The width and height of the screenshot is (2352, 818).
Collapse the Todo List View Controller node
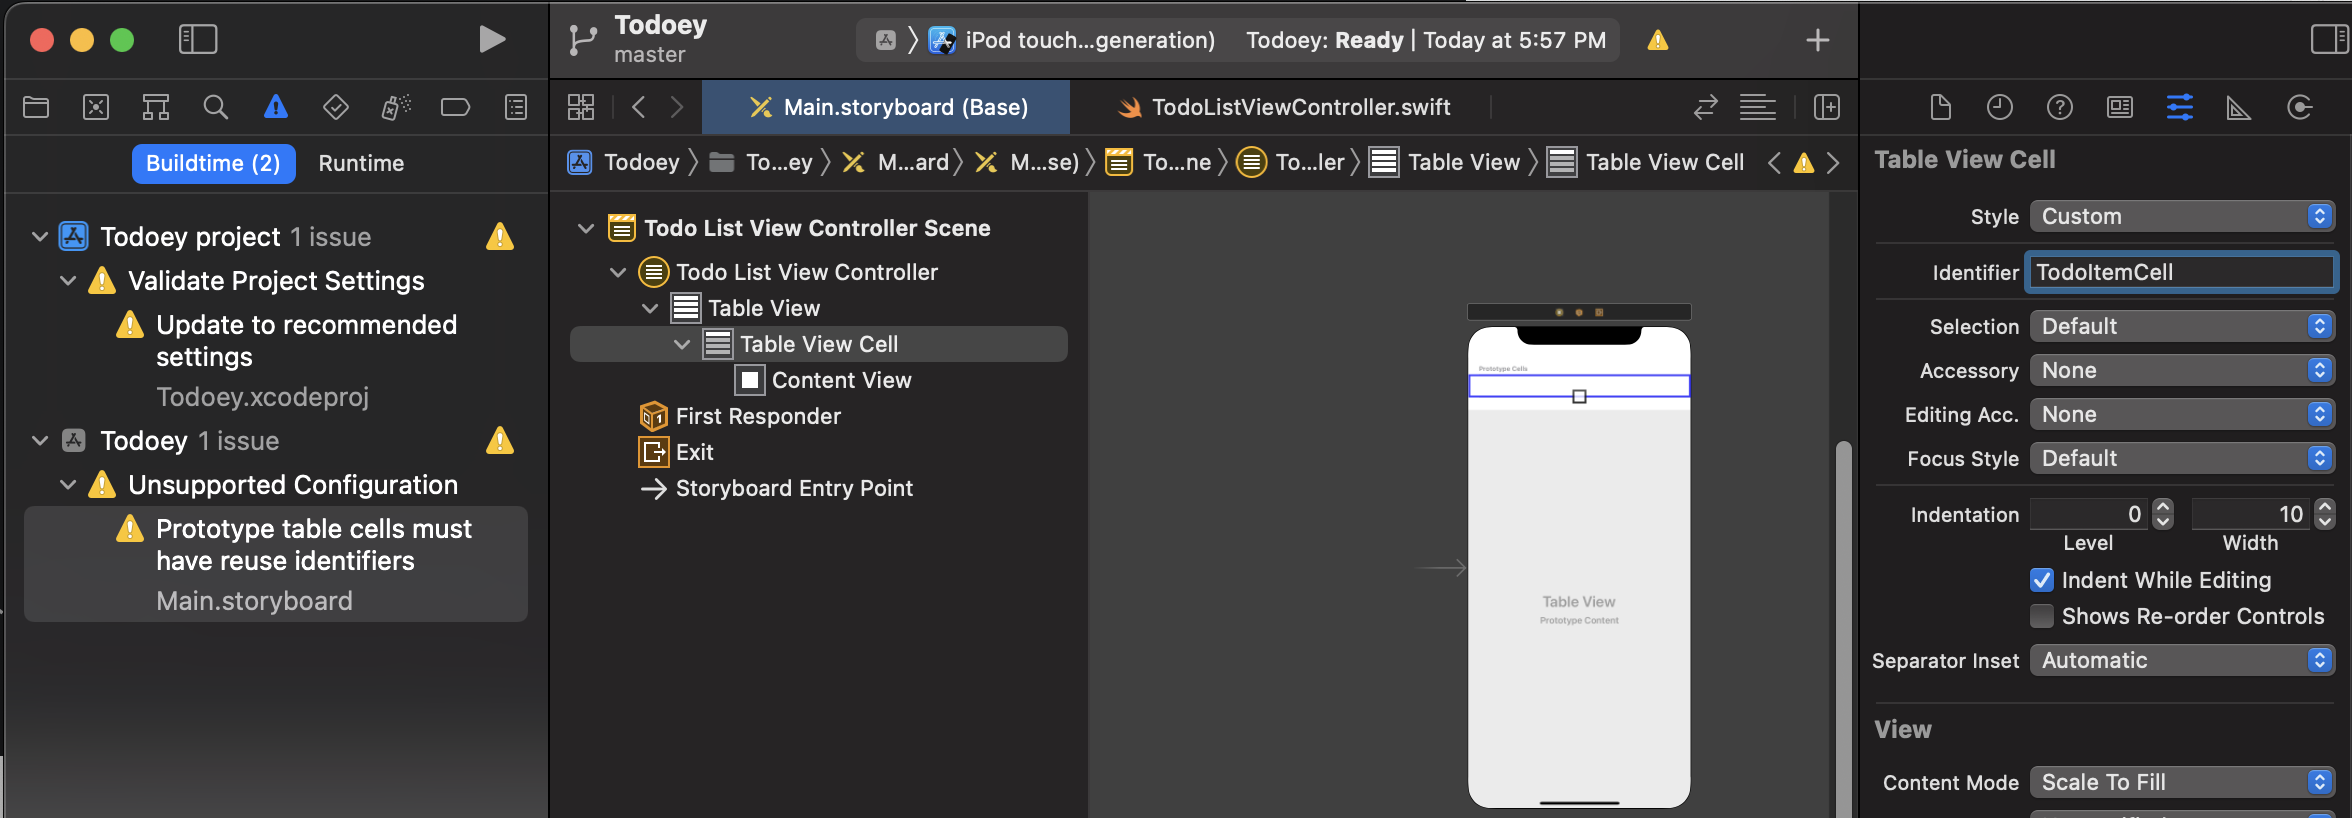click(618, 272)
